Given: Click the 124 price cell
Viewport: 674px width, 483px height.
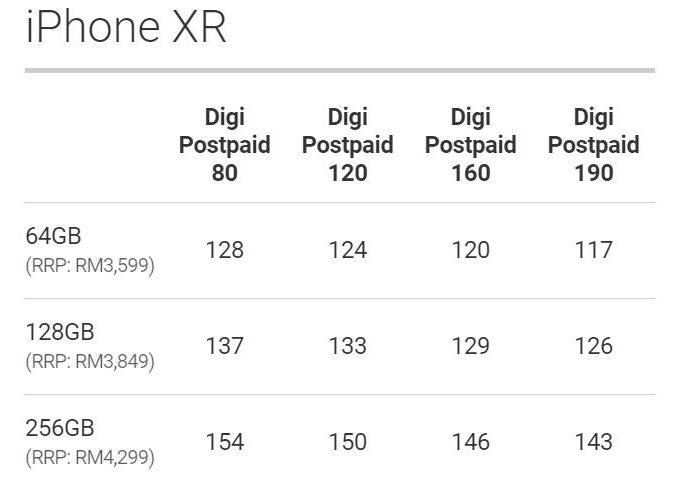Looking at the screenshot, I should [x=347, y=250].
